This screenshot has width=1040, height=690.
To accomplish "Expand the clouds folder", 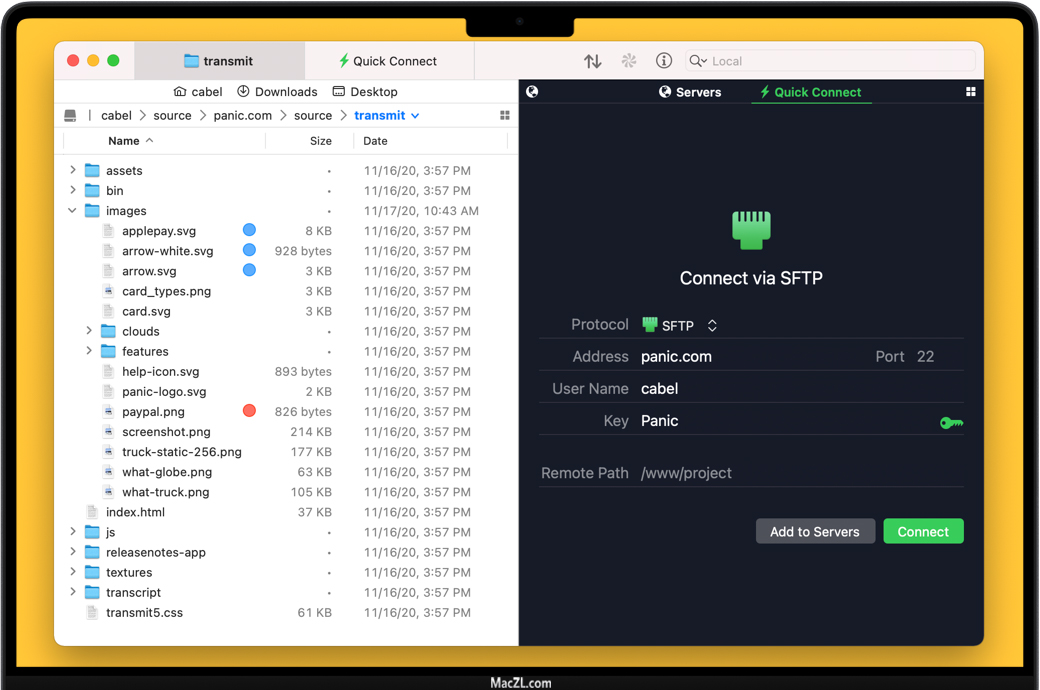I will click(89, 331).
